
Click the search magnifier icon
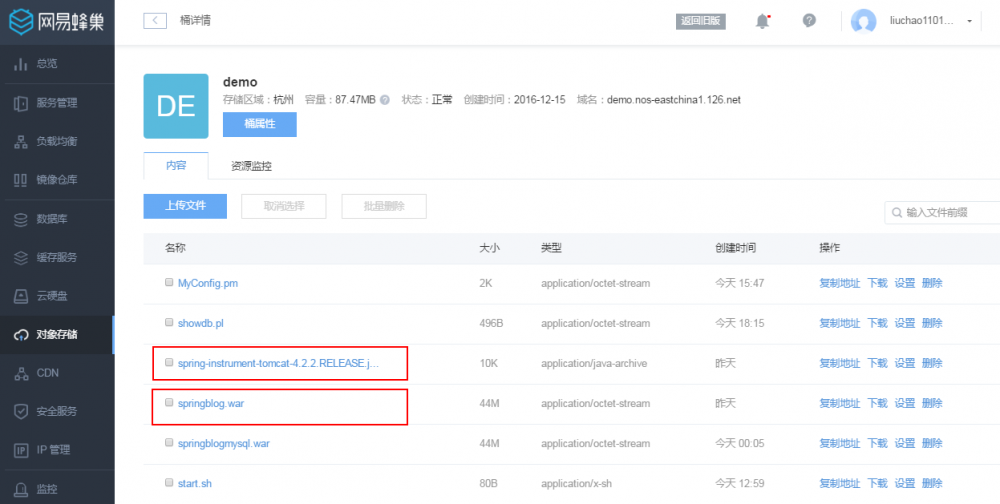pos(897,213)
